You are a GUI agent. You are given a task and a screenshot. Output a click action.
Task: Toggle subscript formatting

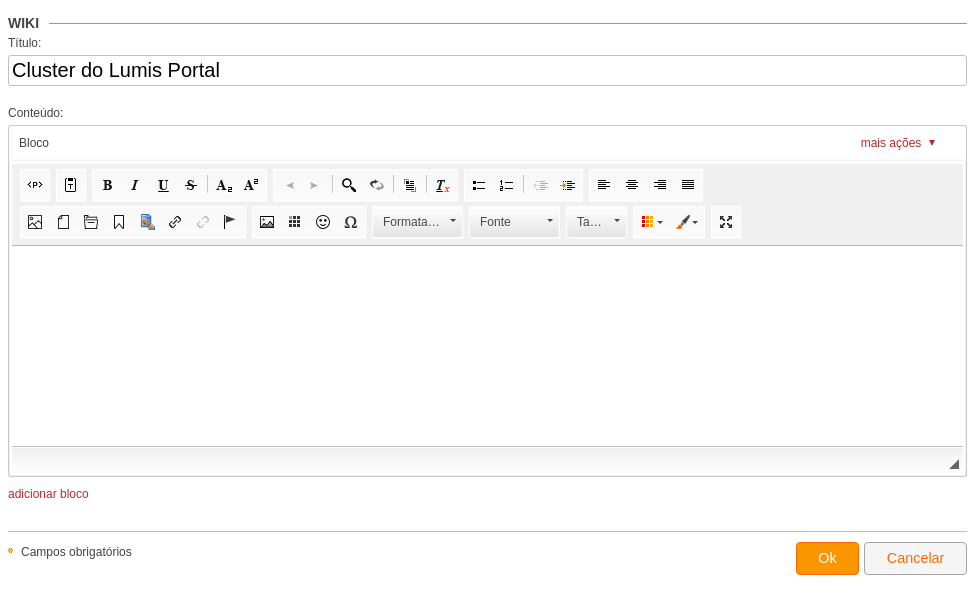[224, 185]
